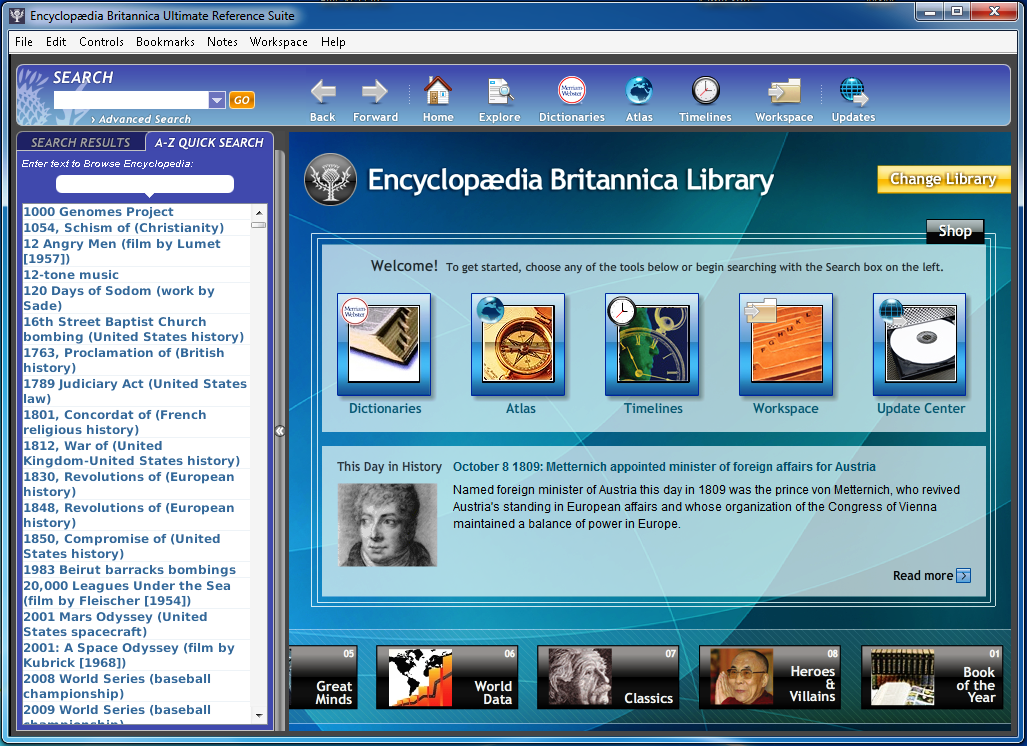Open the Classics feature card

pyautogui.click(x=608, y=677)
